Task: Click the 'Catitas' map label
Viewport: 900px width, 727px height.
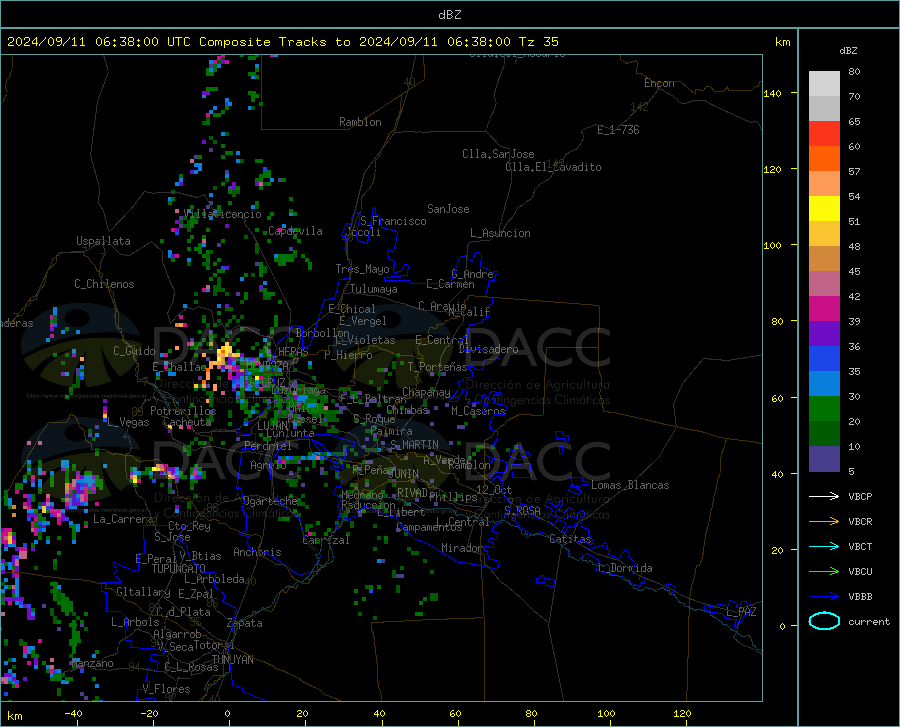Action: click(570, 539)
